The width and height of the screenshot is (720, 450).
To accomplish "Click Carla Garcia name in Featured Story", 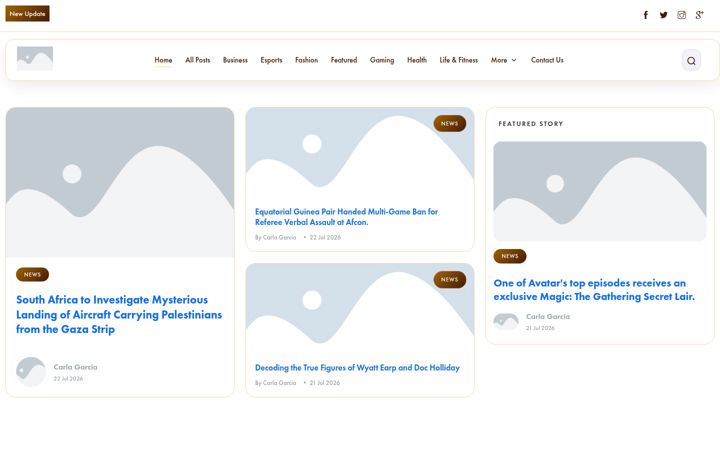I will click(548, 316).
